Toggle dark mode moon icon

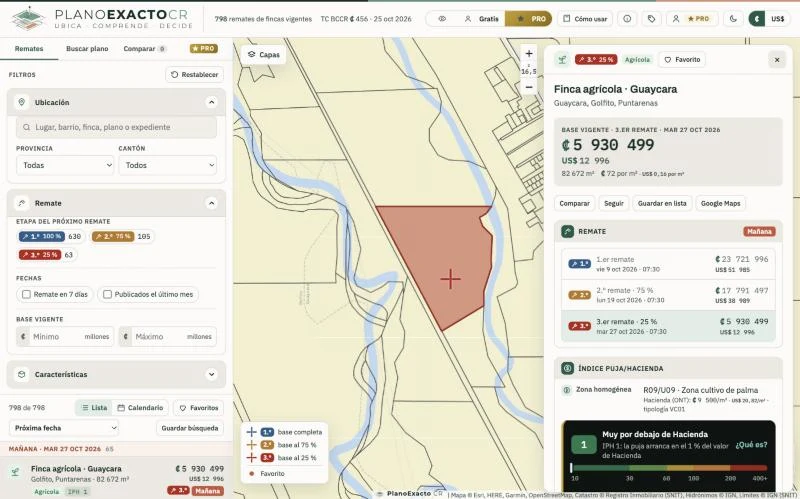point(733,19)
